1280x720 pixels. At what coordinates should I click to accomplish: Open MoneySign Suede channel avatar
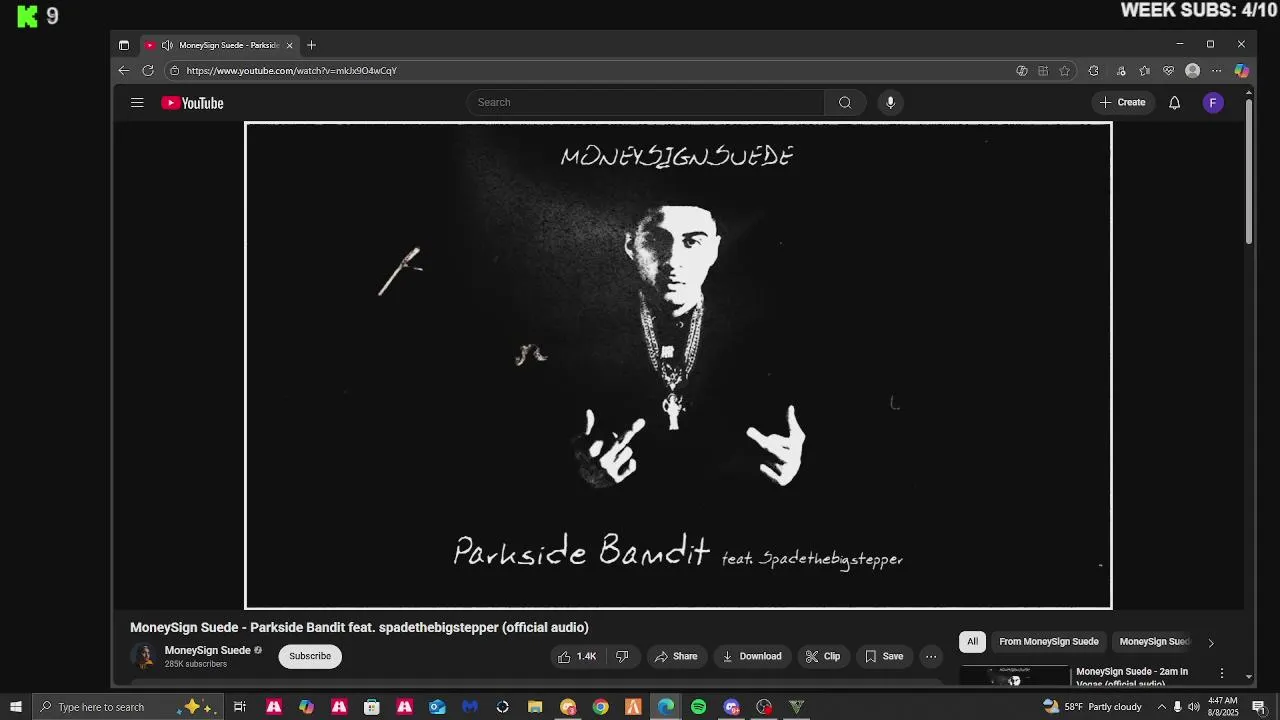144,656
